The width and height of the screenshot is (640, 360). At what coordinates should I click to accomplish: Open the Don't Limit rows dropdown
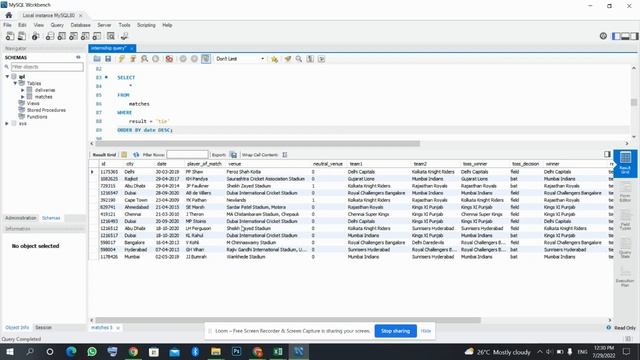pos(240,59)
